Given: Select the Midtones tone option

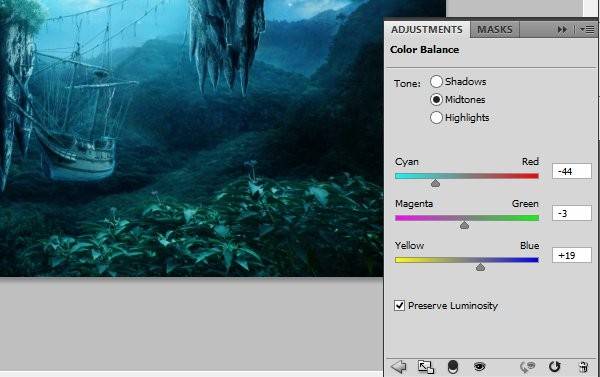Looking at the screenshot, I should (436, 100).
